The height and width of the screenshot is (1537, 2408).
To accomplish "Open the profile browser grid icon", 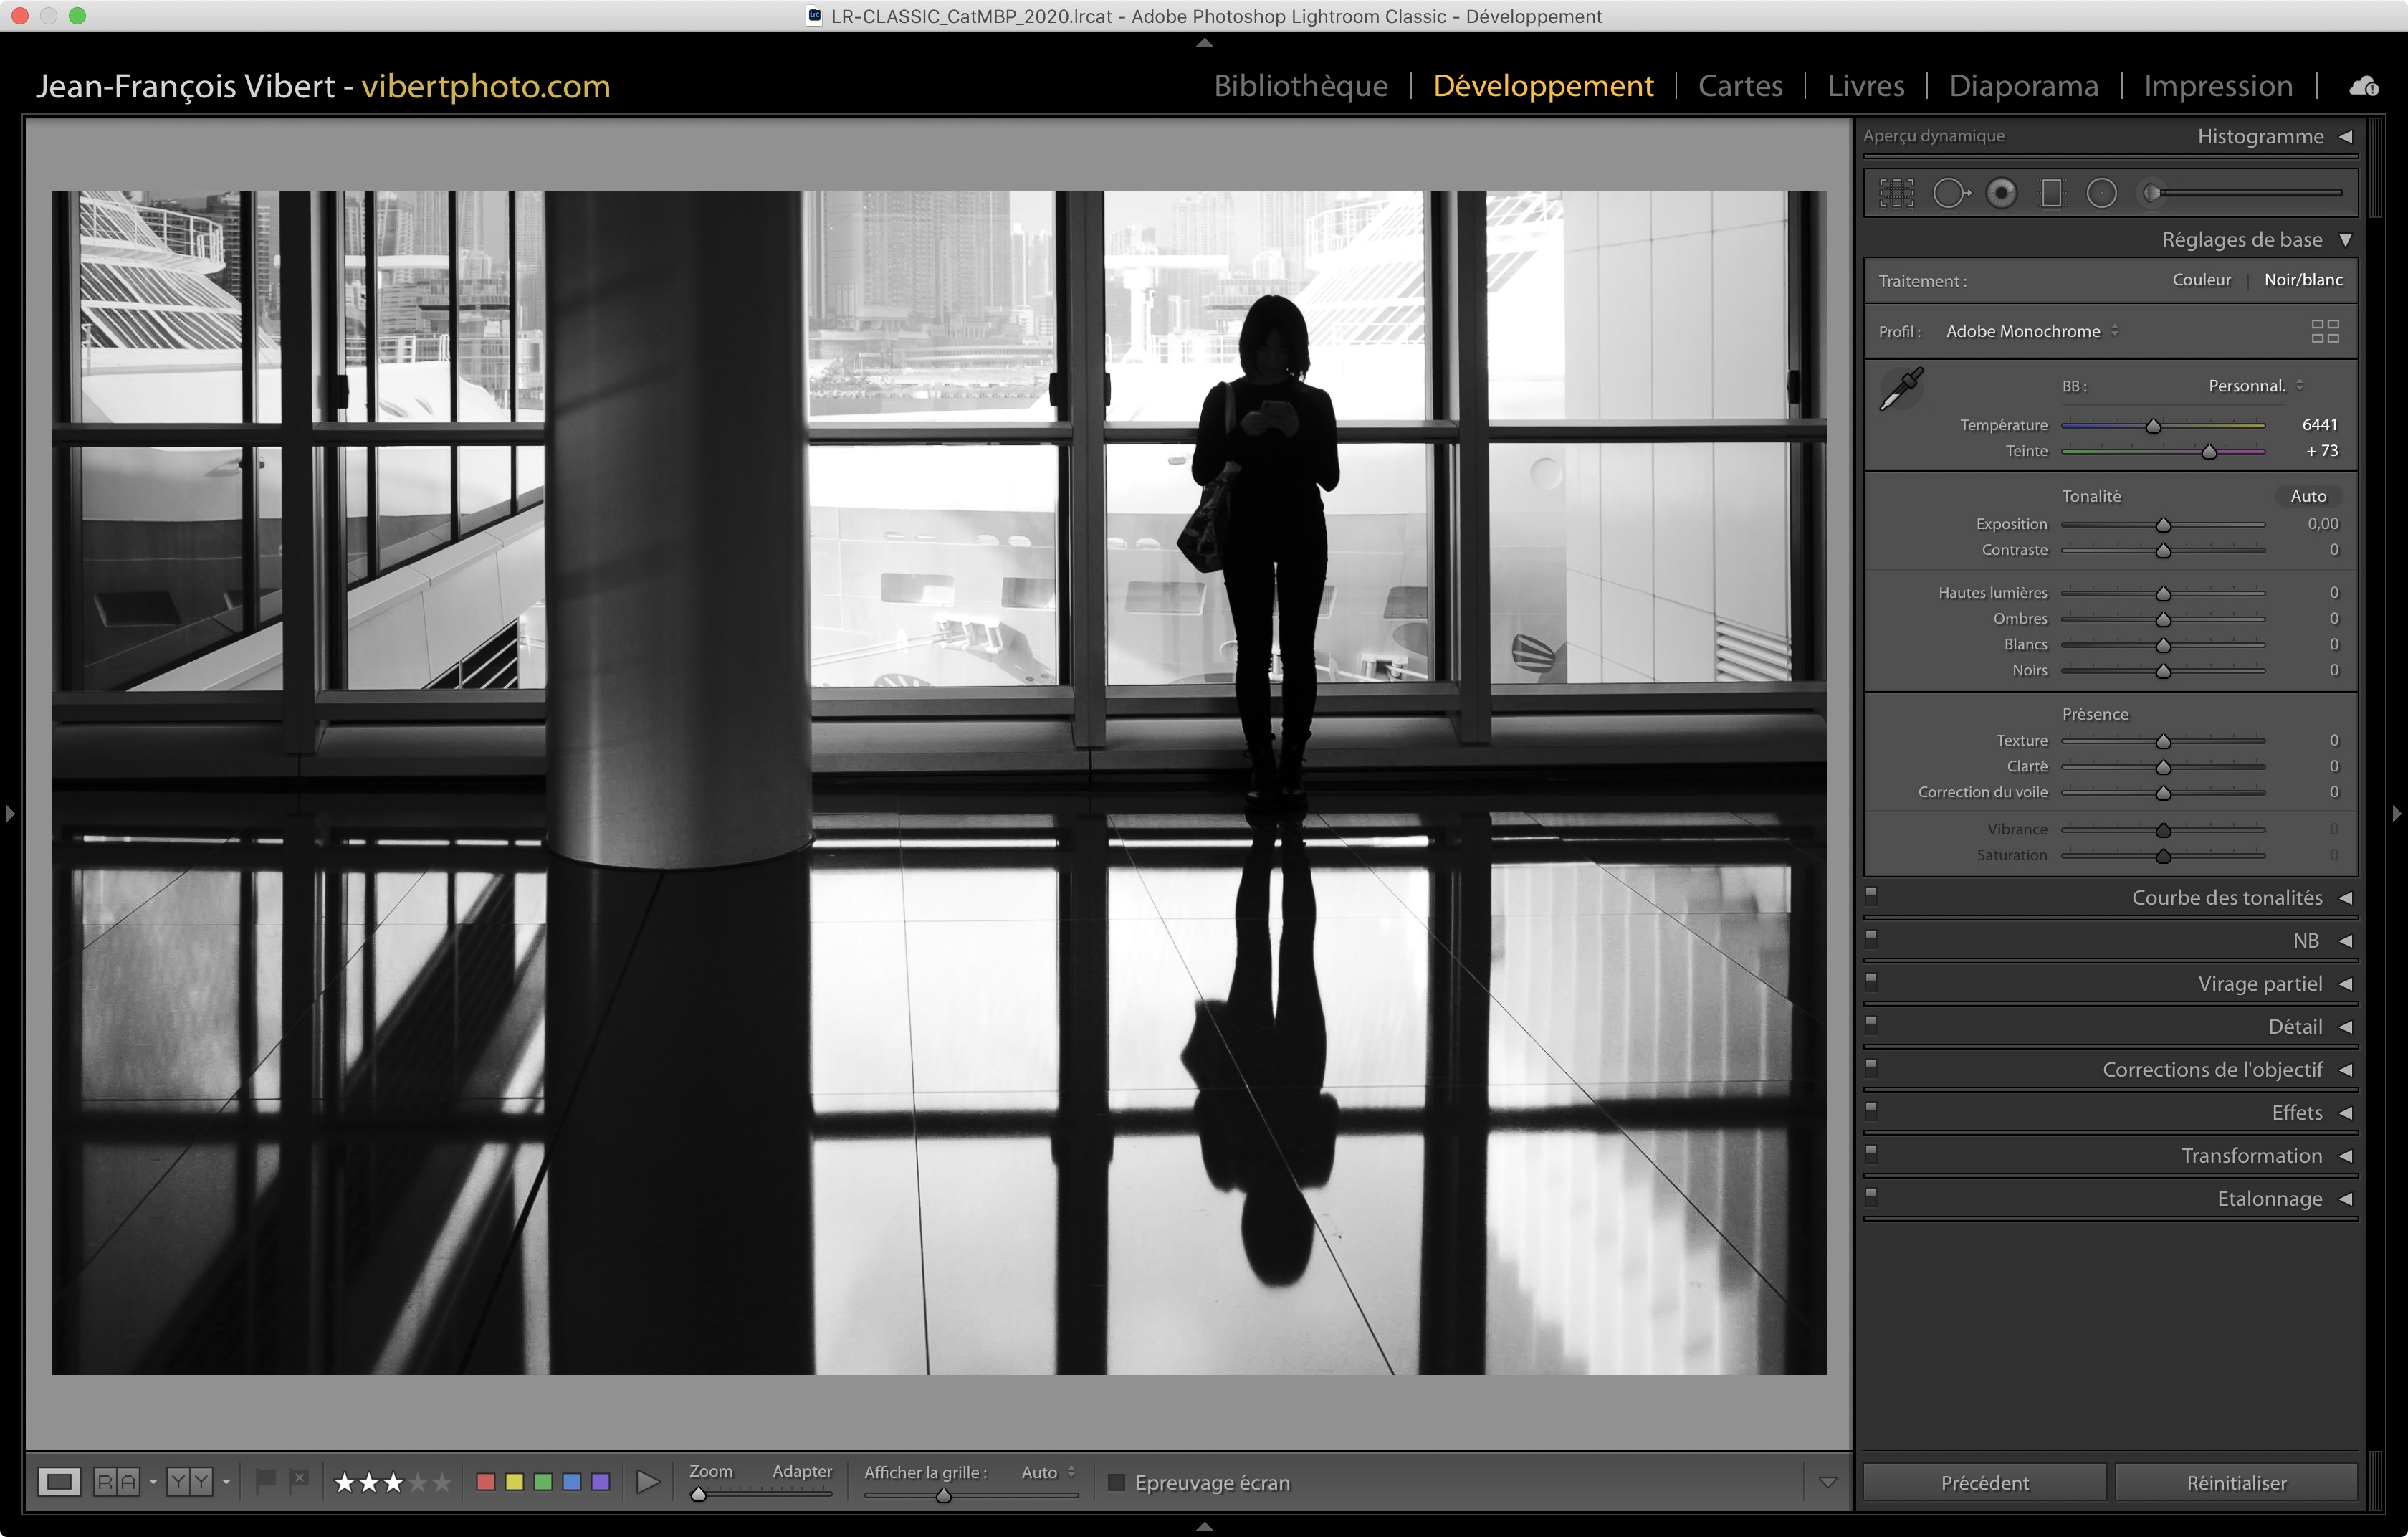I will coord(2325,331).
